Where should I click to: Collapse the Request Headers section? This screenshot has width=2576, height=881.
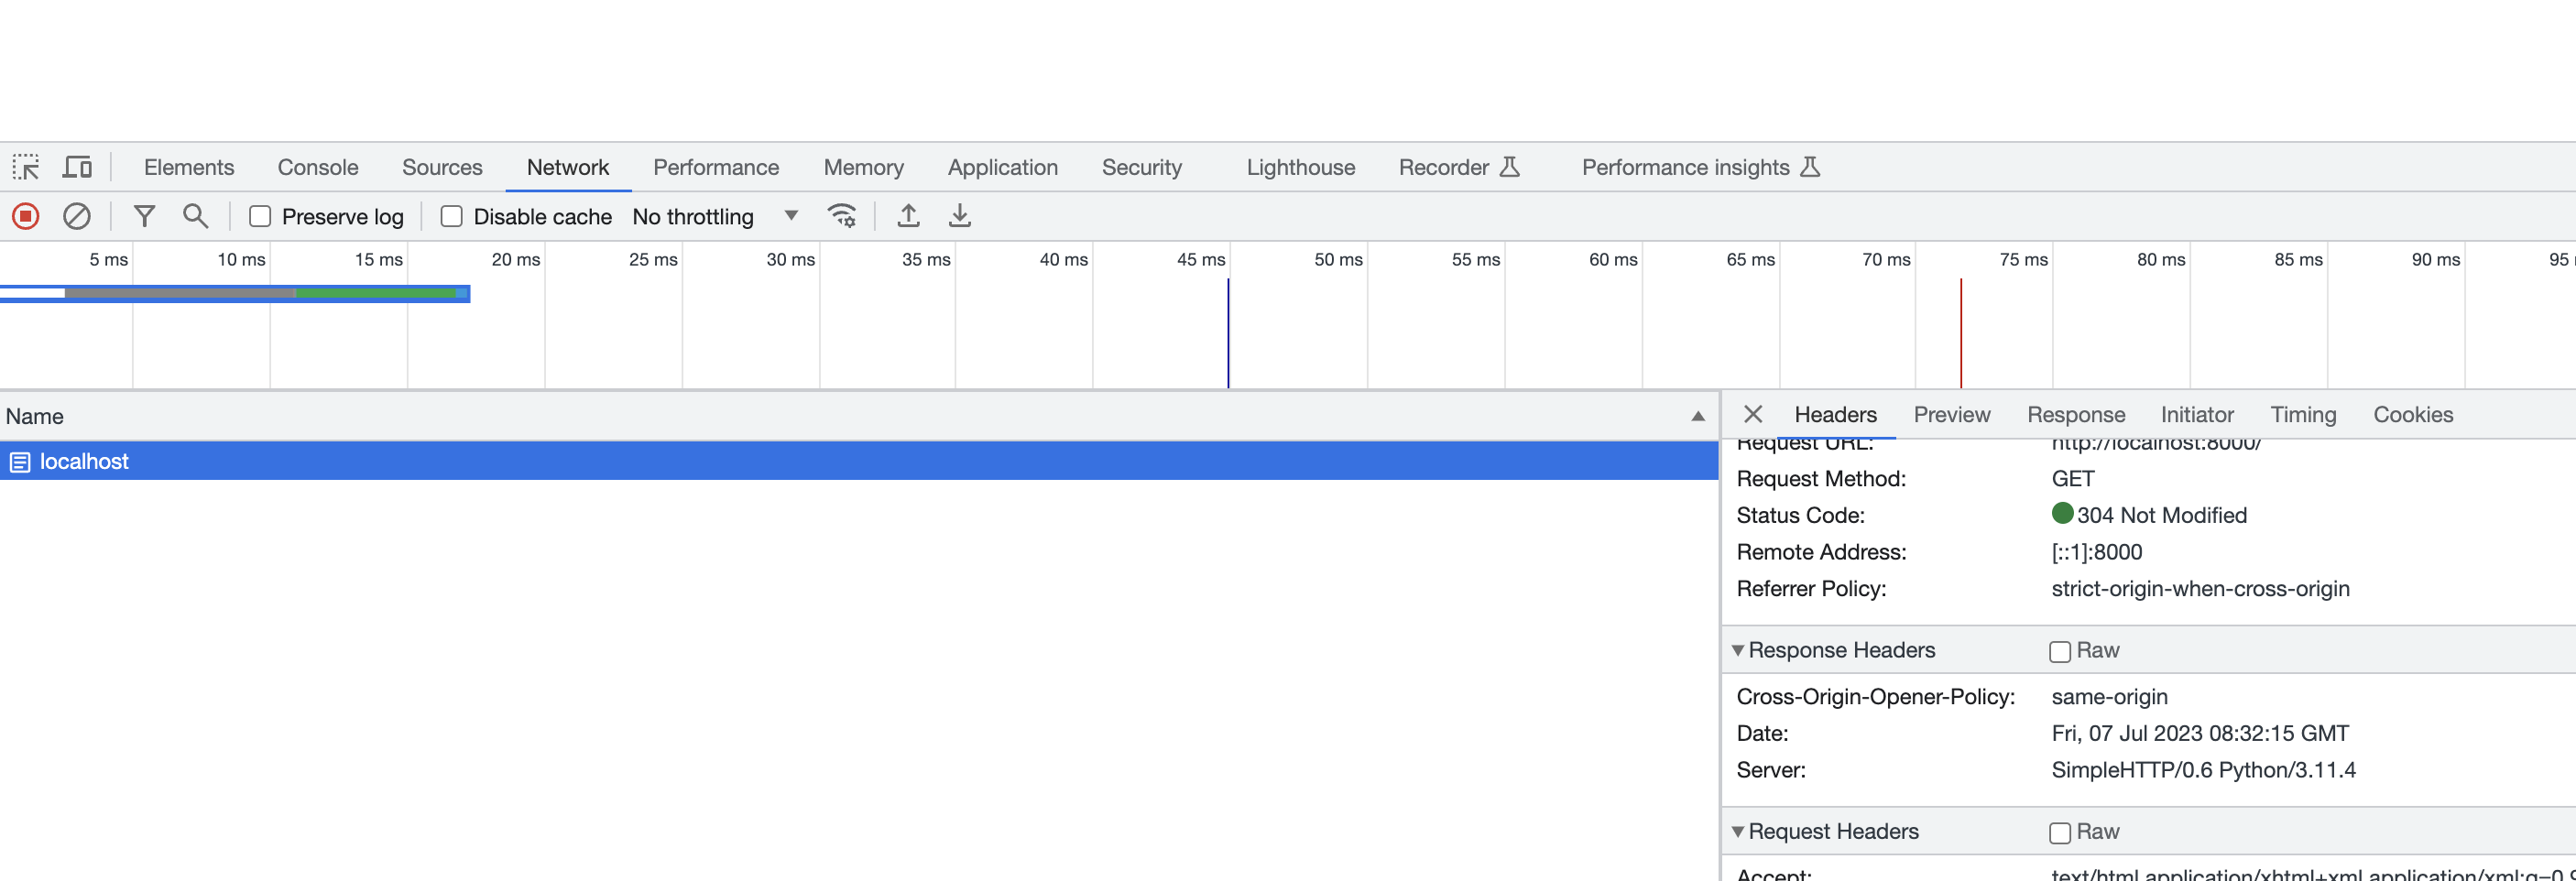click(x=1739, y=832)
